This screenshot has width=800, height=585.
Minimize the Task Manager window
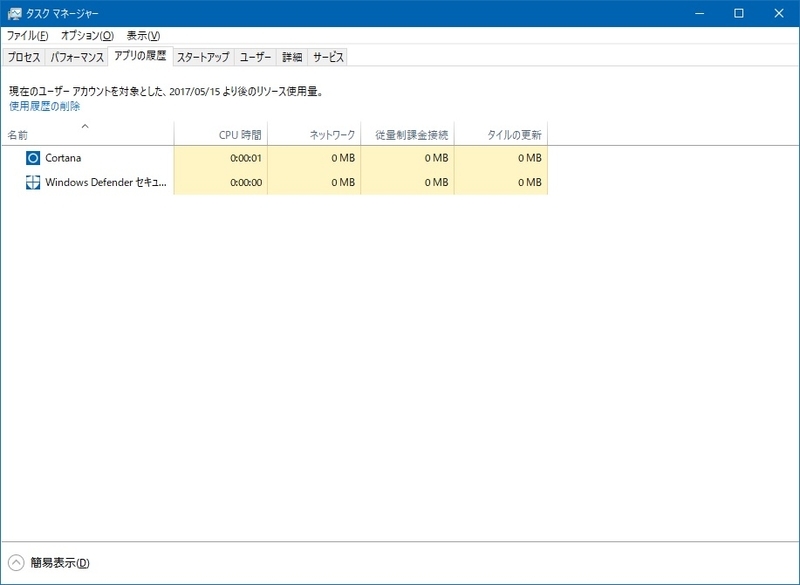[x=700, y=13]
